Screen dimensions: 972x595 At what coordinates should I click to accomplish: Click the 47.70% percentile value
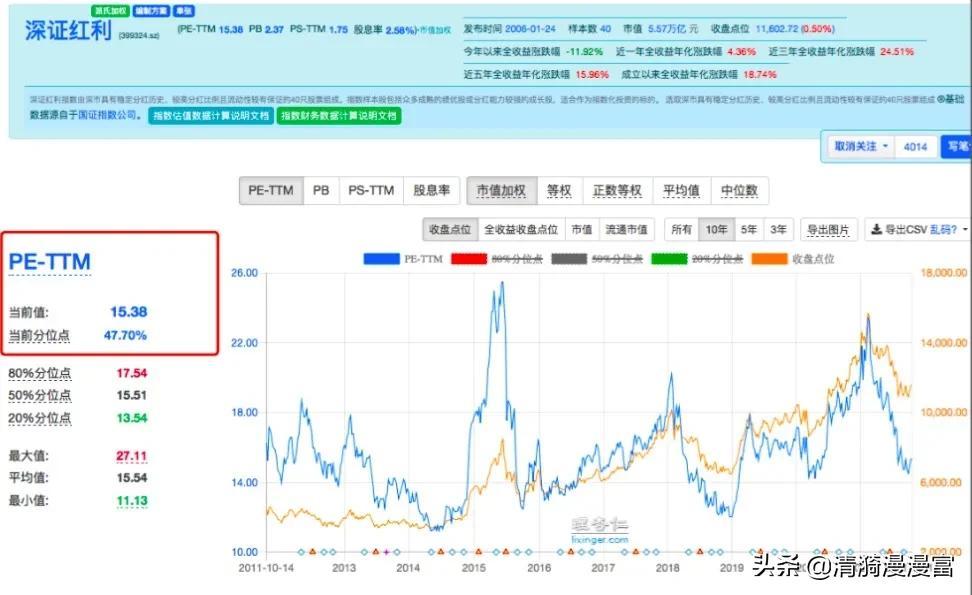coord(125,335)
